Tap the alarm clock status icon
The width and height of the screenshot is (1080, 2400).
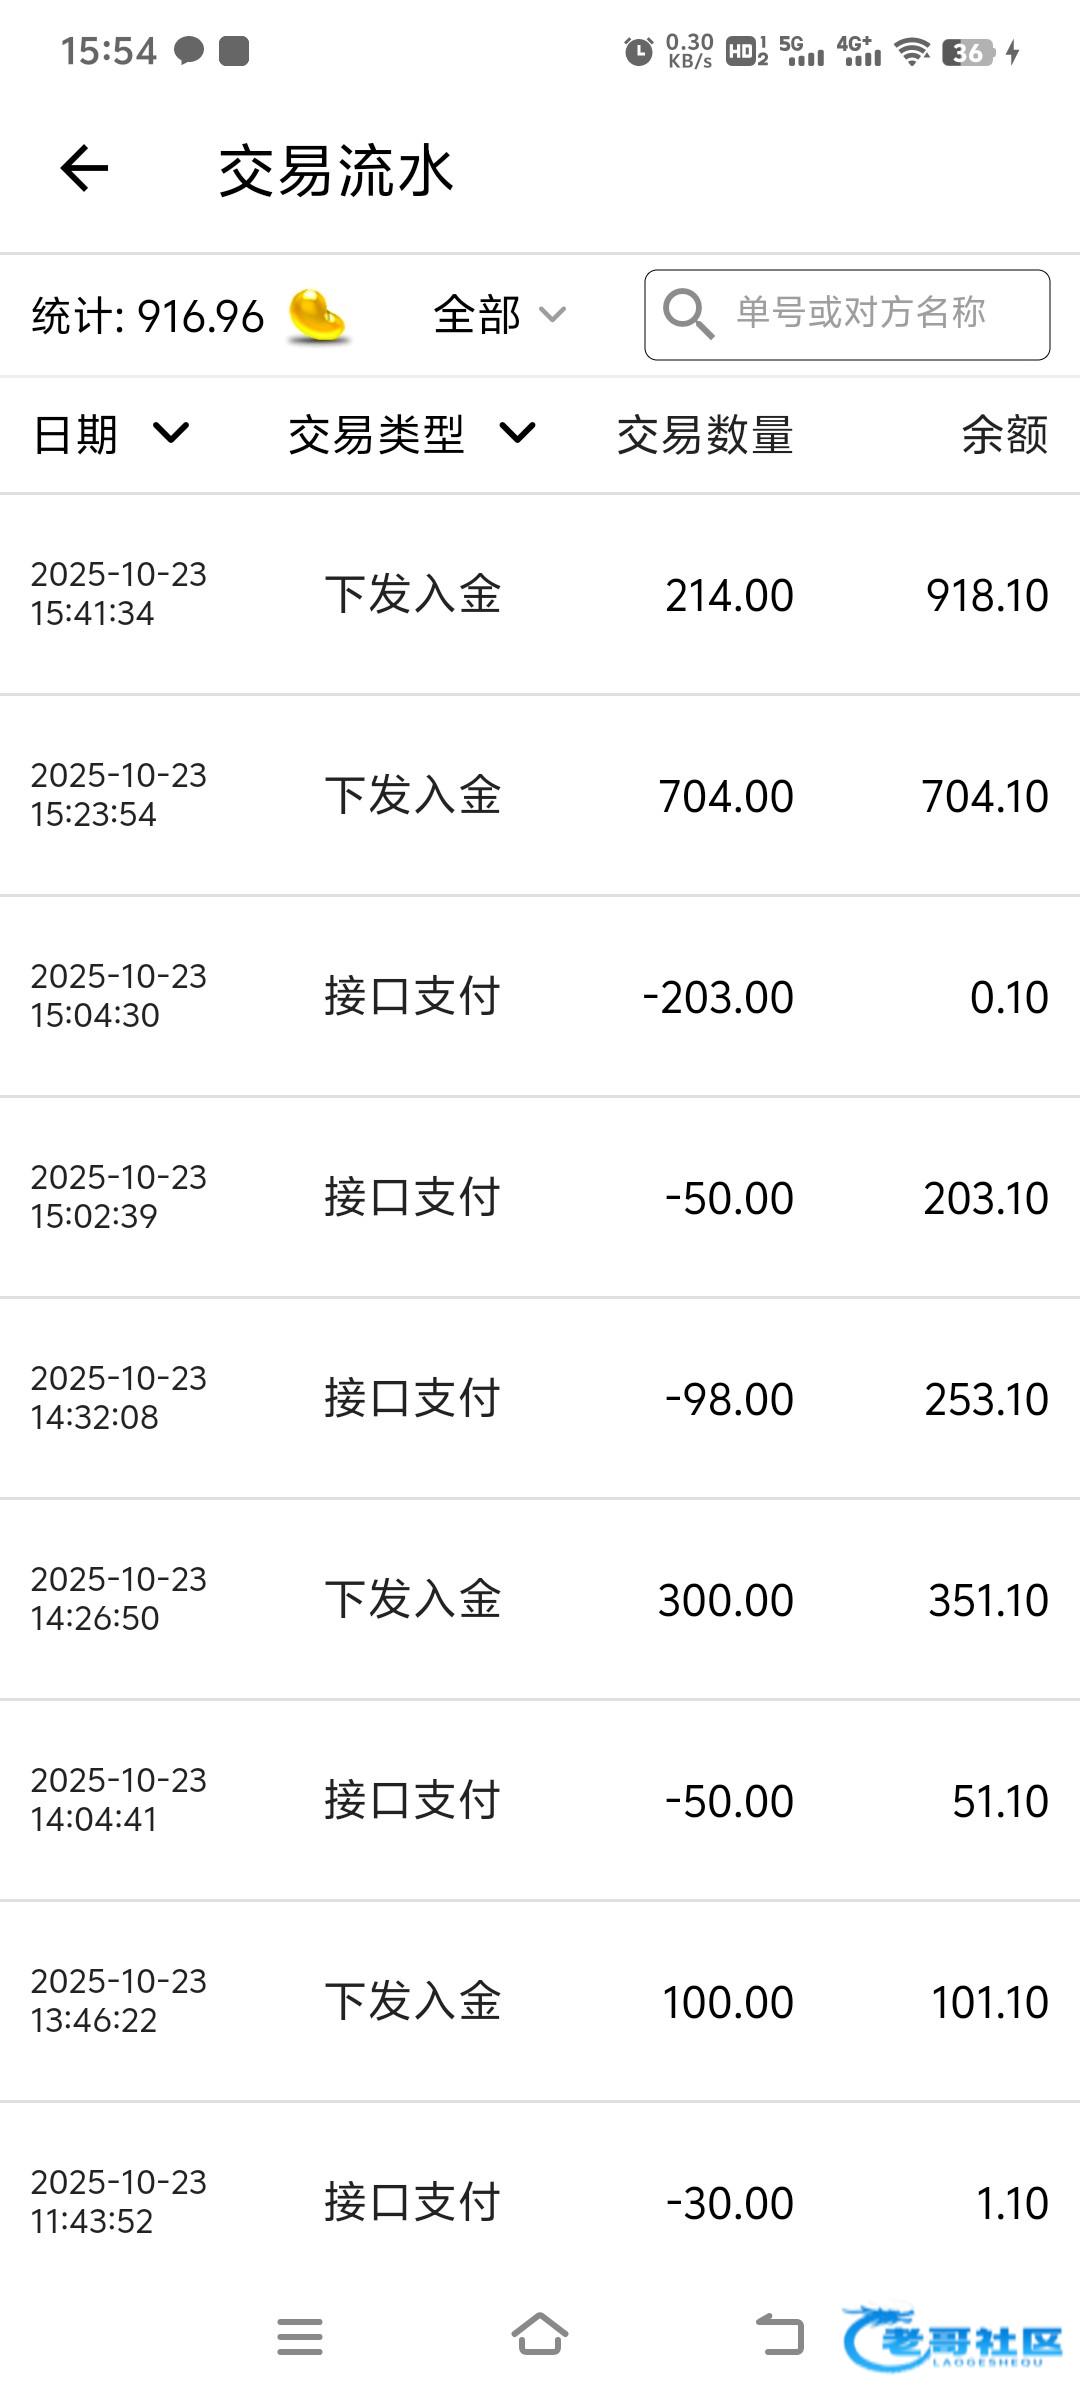click(x=638, y=51)
